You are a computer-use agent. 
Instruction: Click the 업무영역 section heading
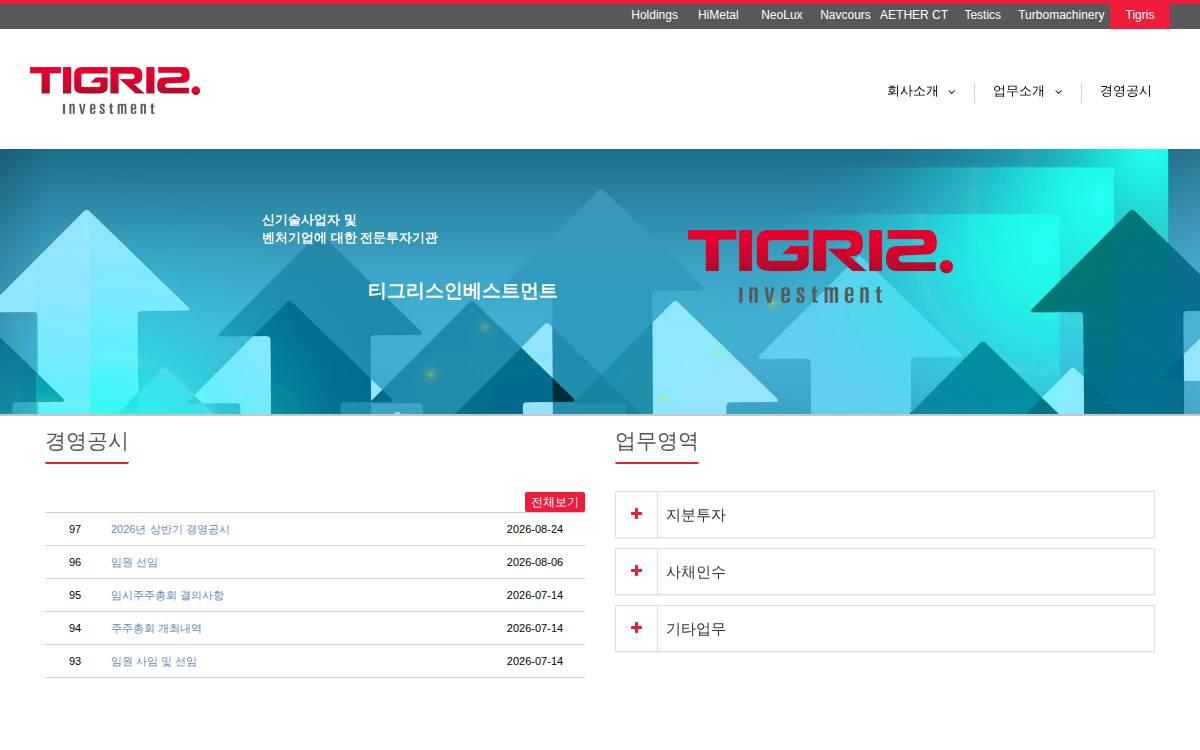pos(657,441)
